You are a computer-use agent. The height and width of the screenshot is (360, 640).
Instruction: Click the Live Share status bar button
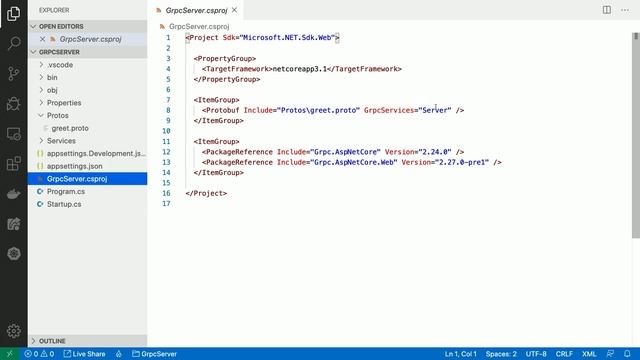(84, 354)
